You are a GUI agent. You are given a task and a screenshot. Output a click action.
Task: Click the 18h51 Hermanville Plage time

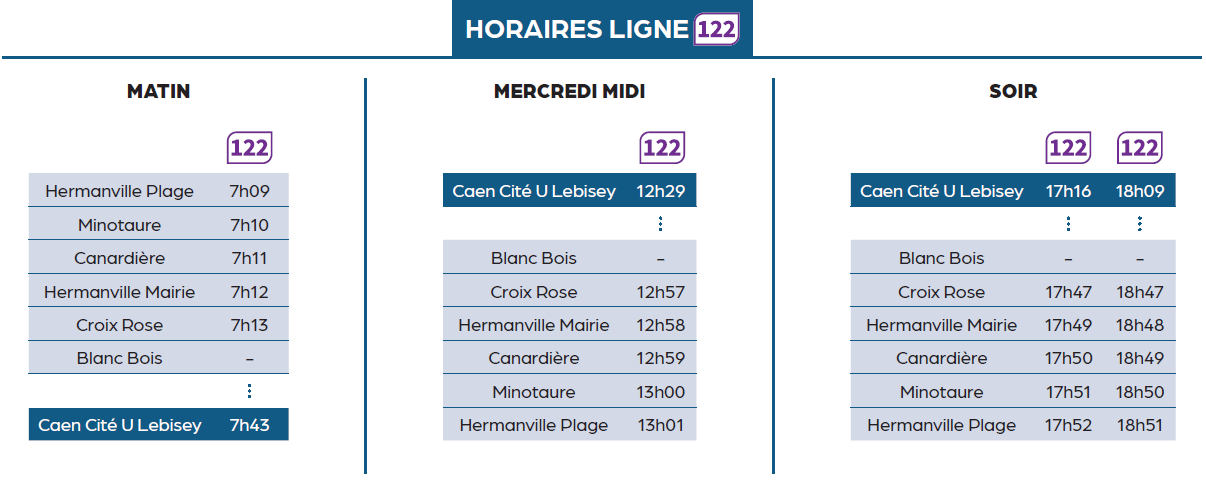click(x=1139, y=425)
